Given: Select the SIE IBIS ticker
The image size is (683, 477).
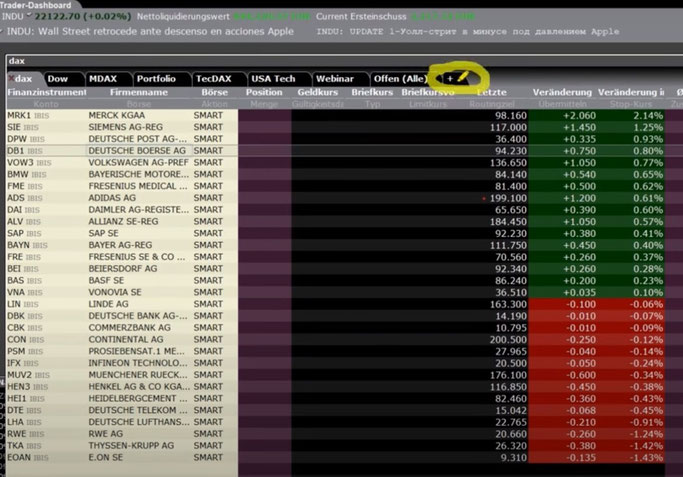Looking at the screenshot, I should (24, 127).
